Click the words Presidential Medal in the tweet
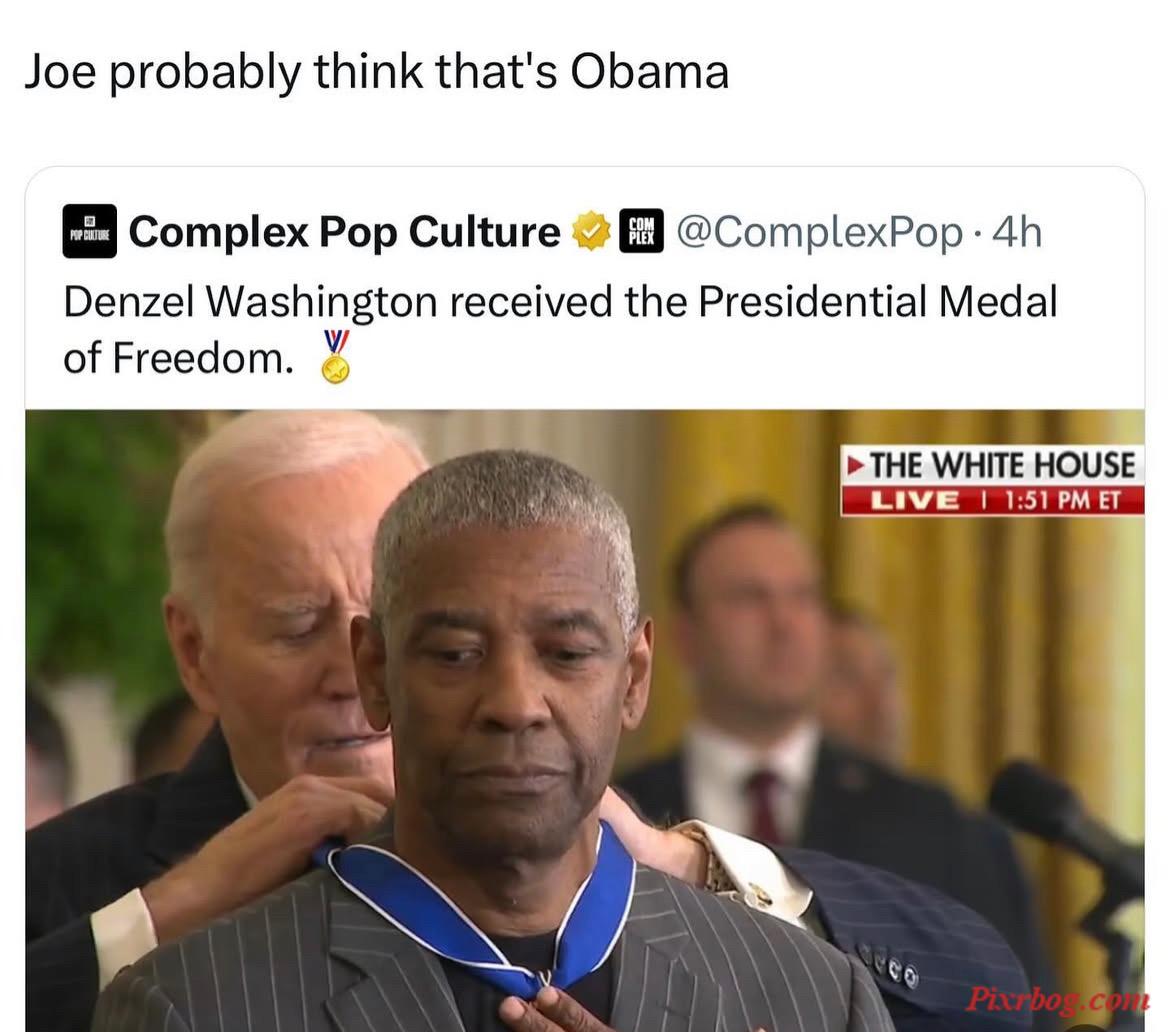 (878, 301)
